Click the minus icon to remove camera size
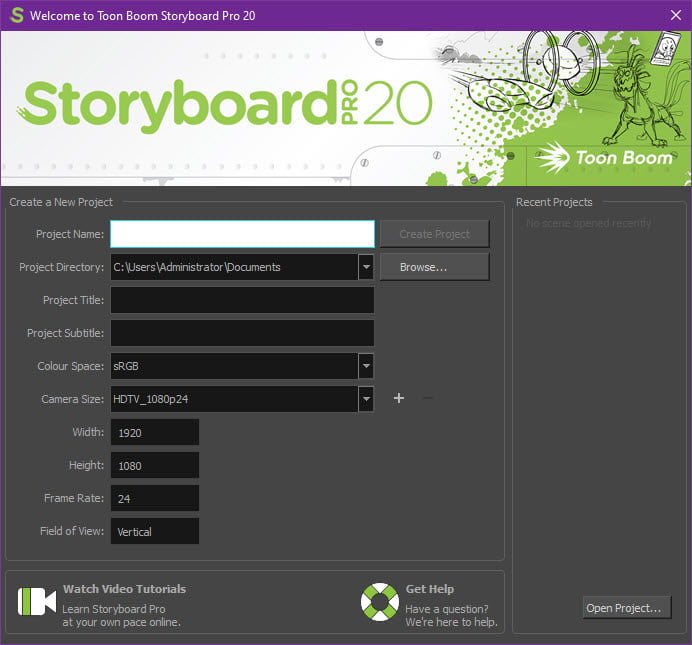This screenshot has width=692, height=645. [428, 398]
